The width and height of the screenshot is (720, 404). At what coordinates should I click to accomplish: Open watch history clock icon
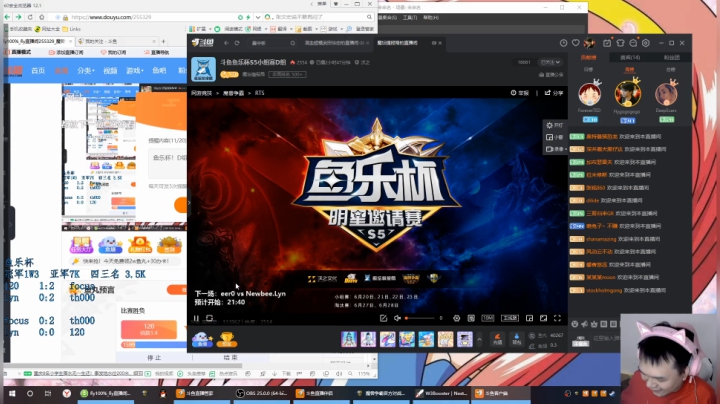(x=563, y=43)
